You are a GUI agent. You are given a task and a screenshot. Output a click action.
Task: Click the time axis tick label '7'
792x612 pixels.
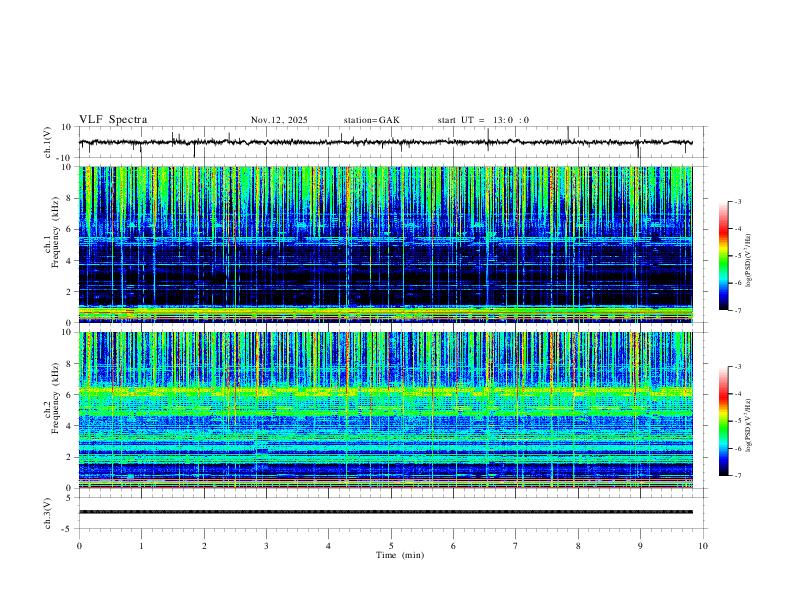[x=516, y=546]
